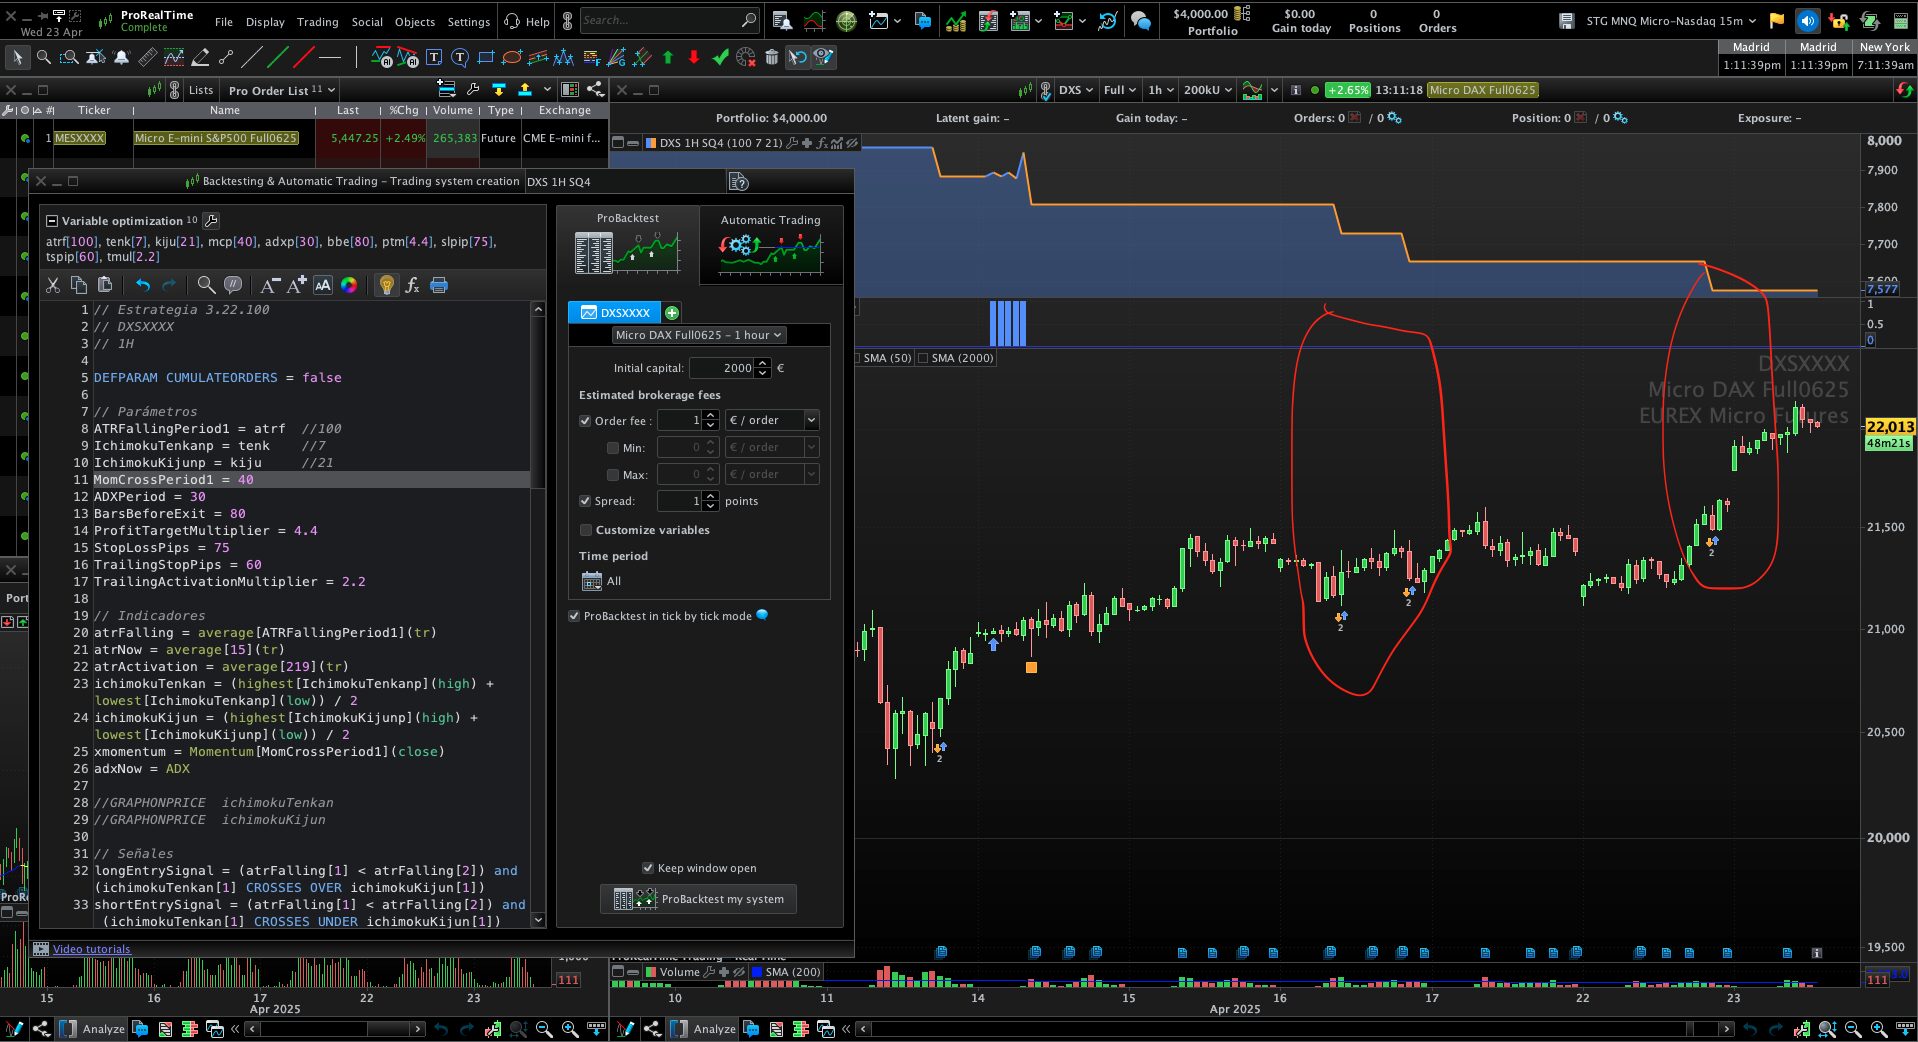Decrease code editor font size
The image size is (1918, 1042).
(270, 285)
